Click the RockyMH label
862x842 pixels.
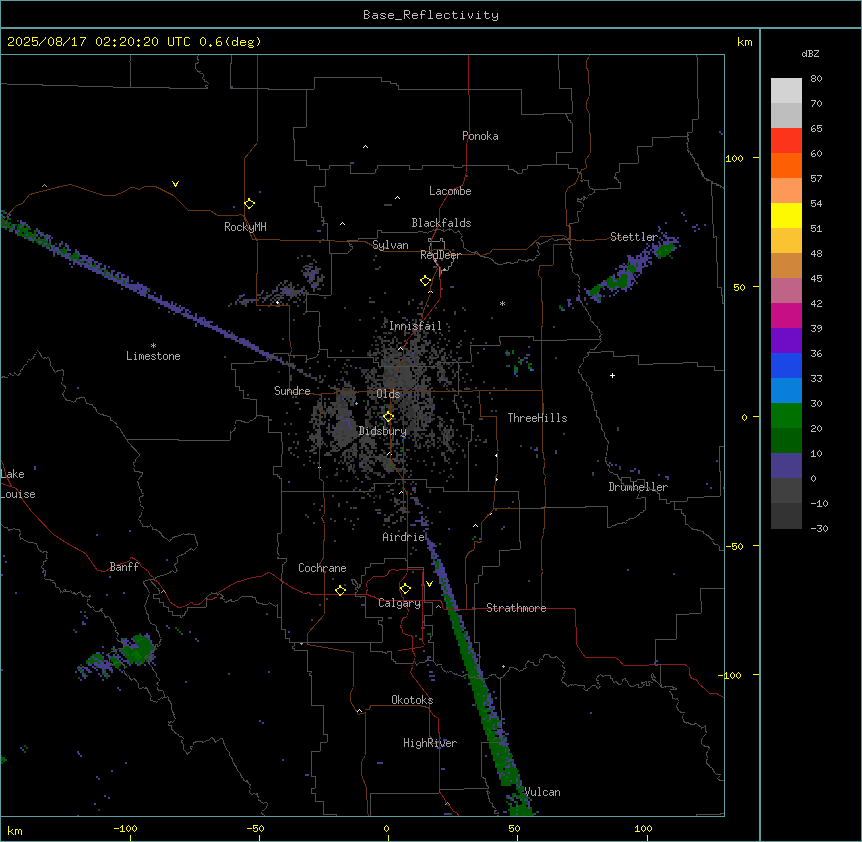245,227
